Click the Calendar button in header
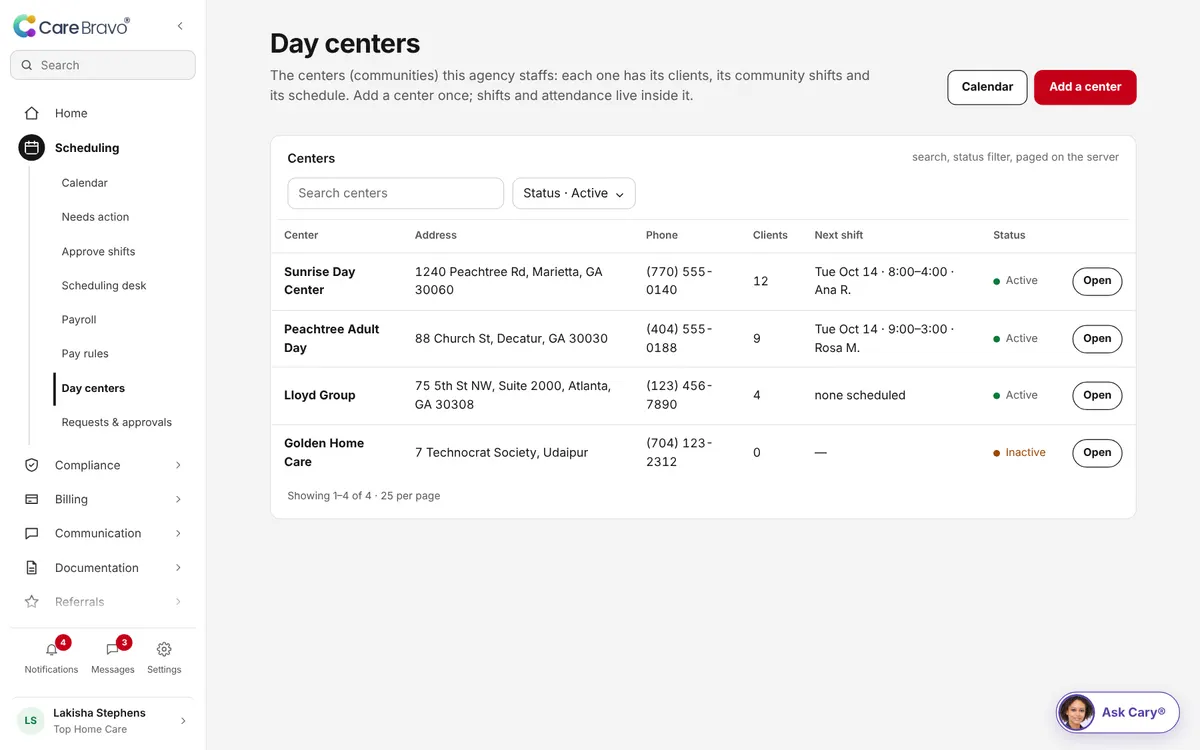Image resolution: width=1200 pixels, height=750 pixels. coord(987,87)
